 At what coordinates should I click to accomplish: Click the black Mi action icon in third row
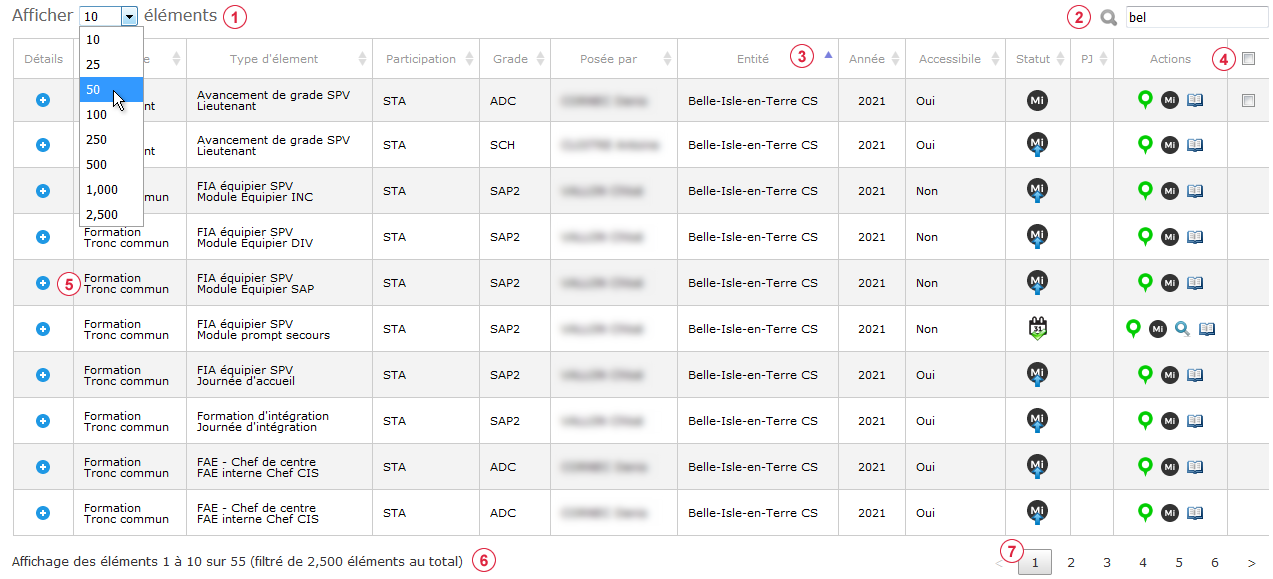click(1170, 191)
